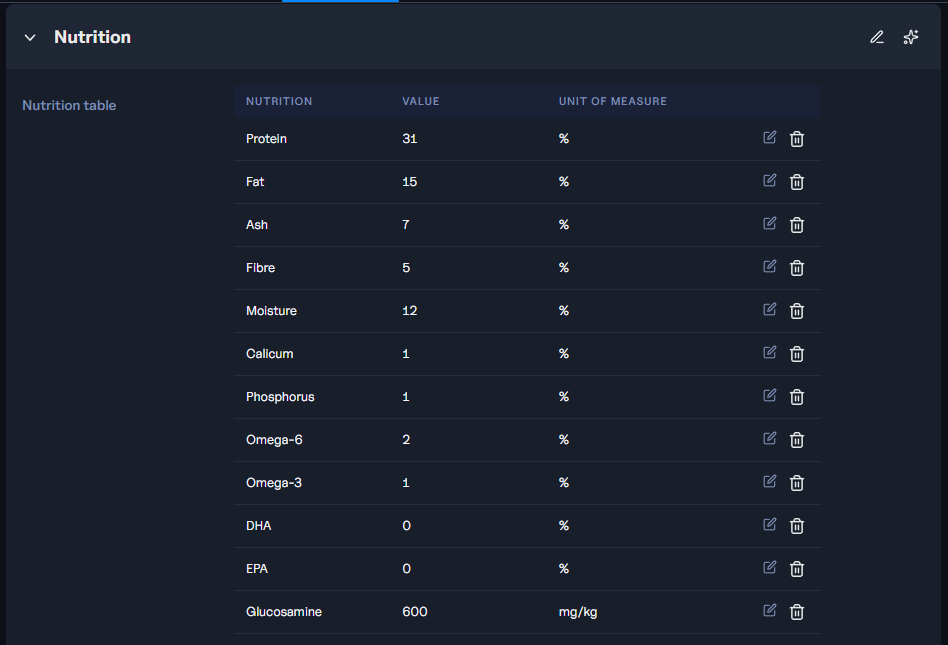This screenshot has height=645, width=948.
Task: Delete the Omega-3 row
Action: 797,482
